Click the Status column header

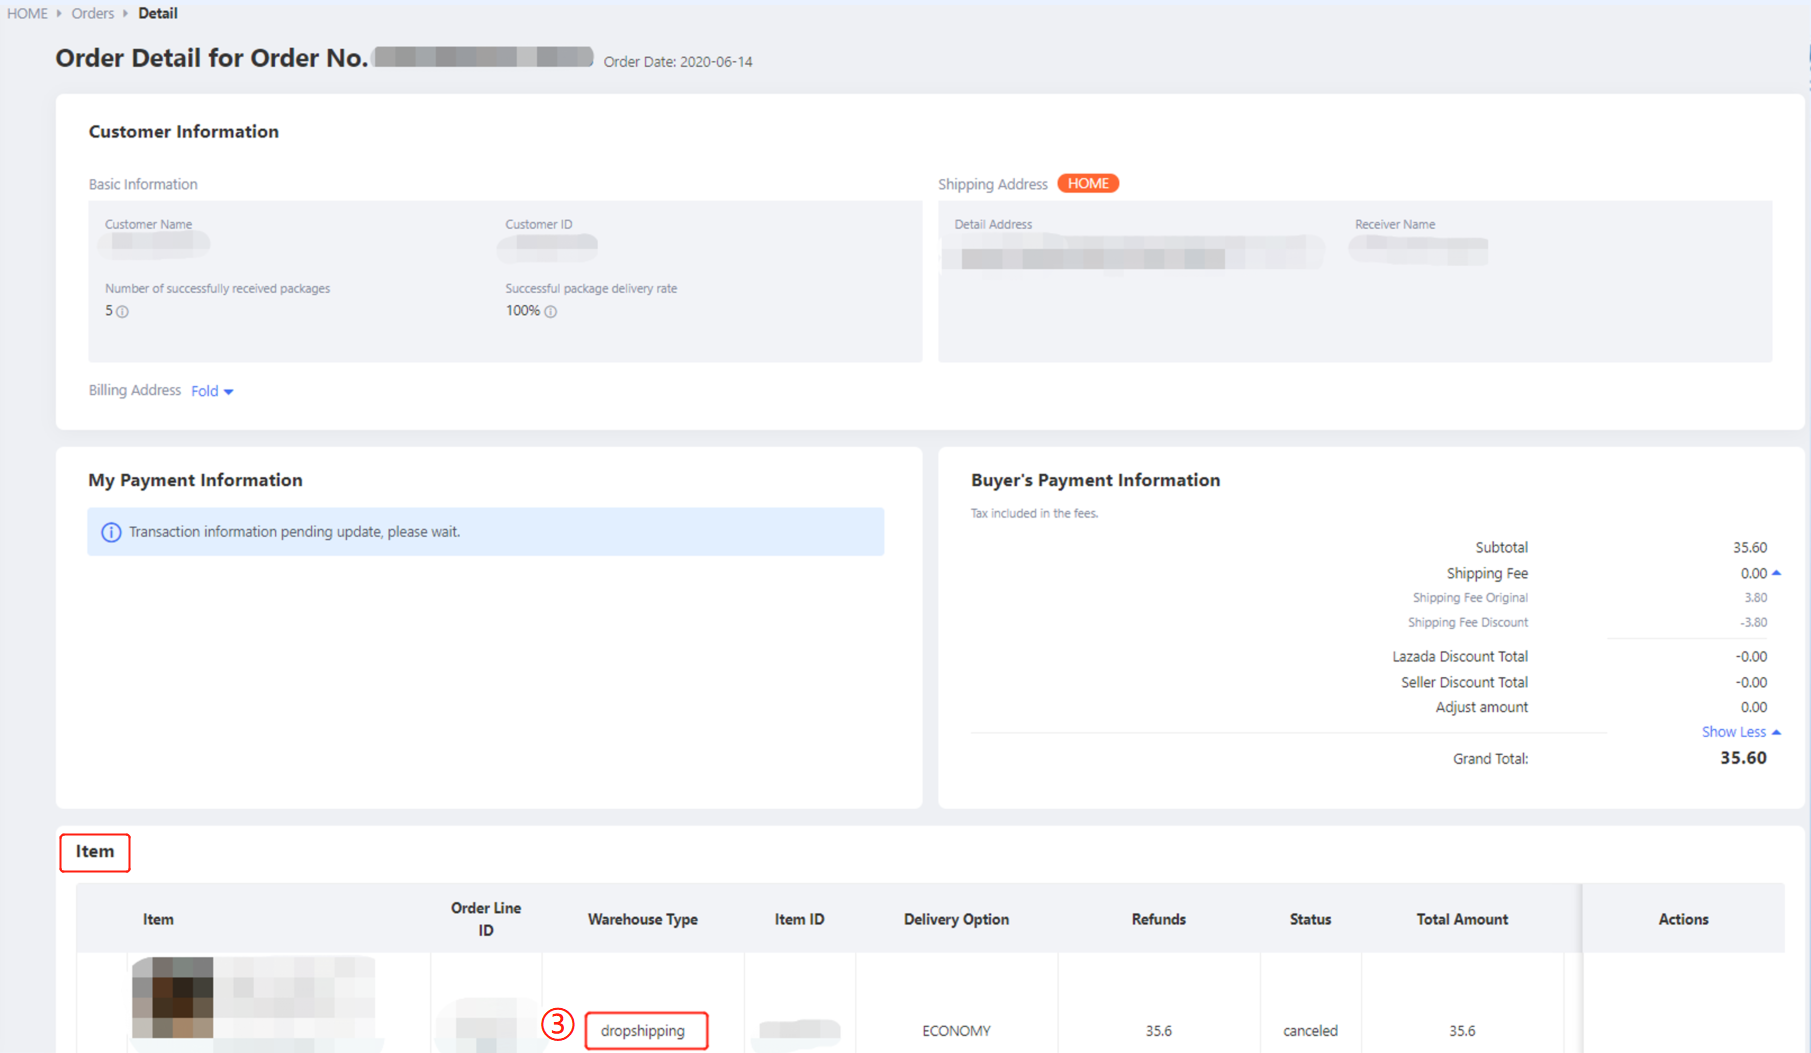pos(1309,919)
